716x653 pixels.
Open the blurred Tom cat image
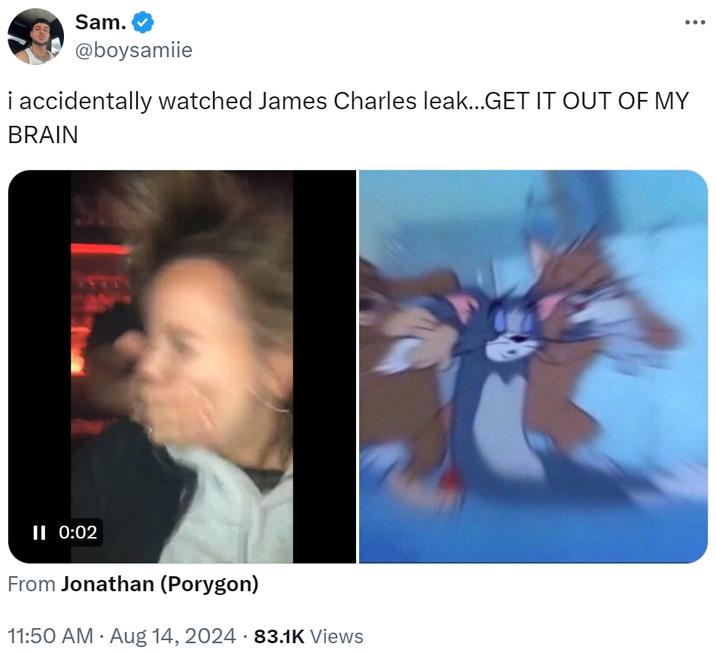pos(533,366)
